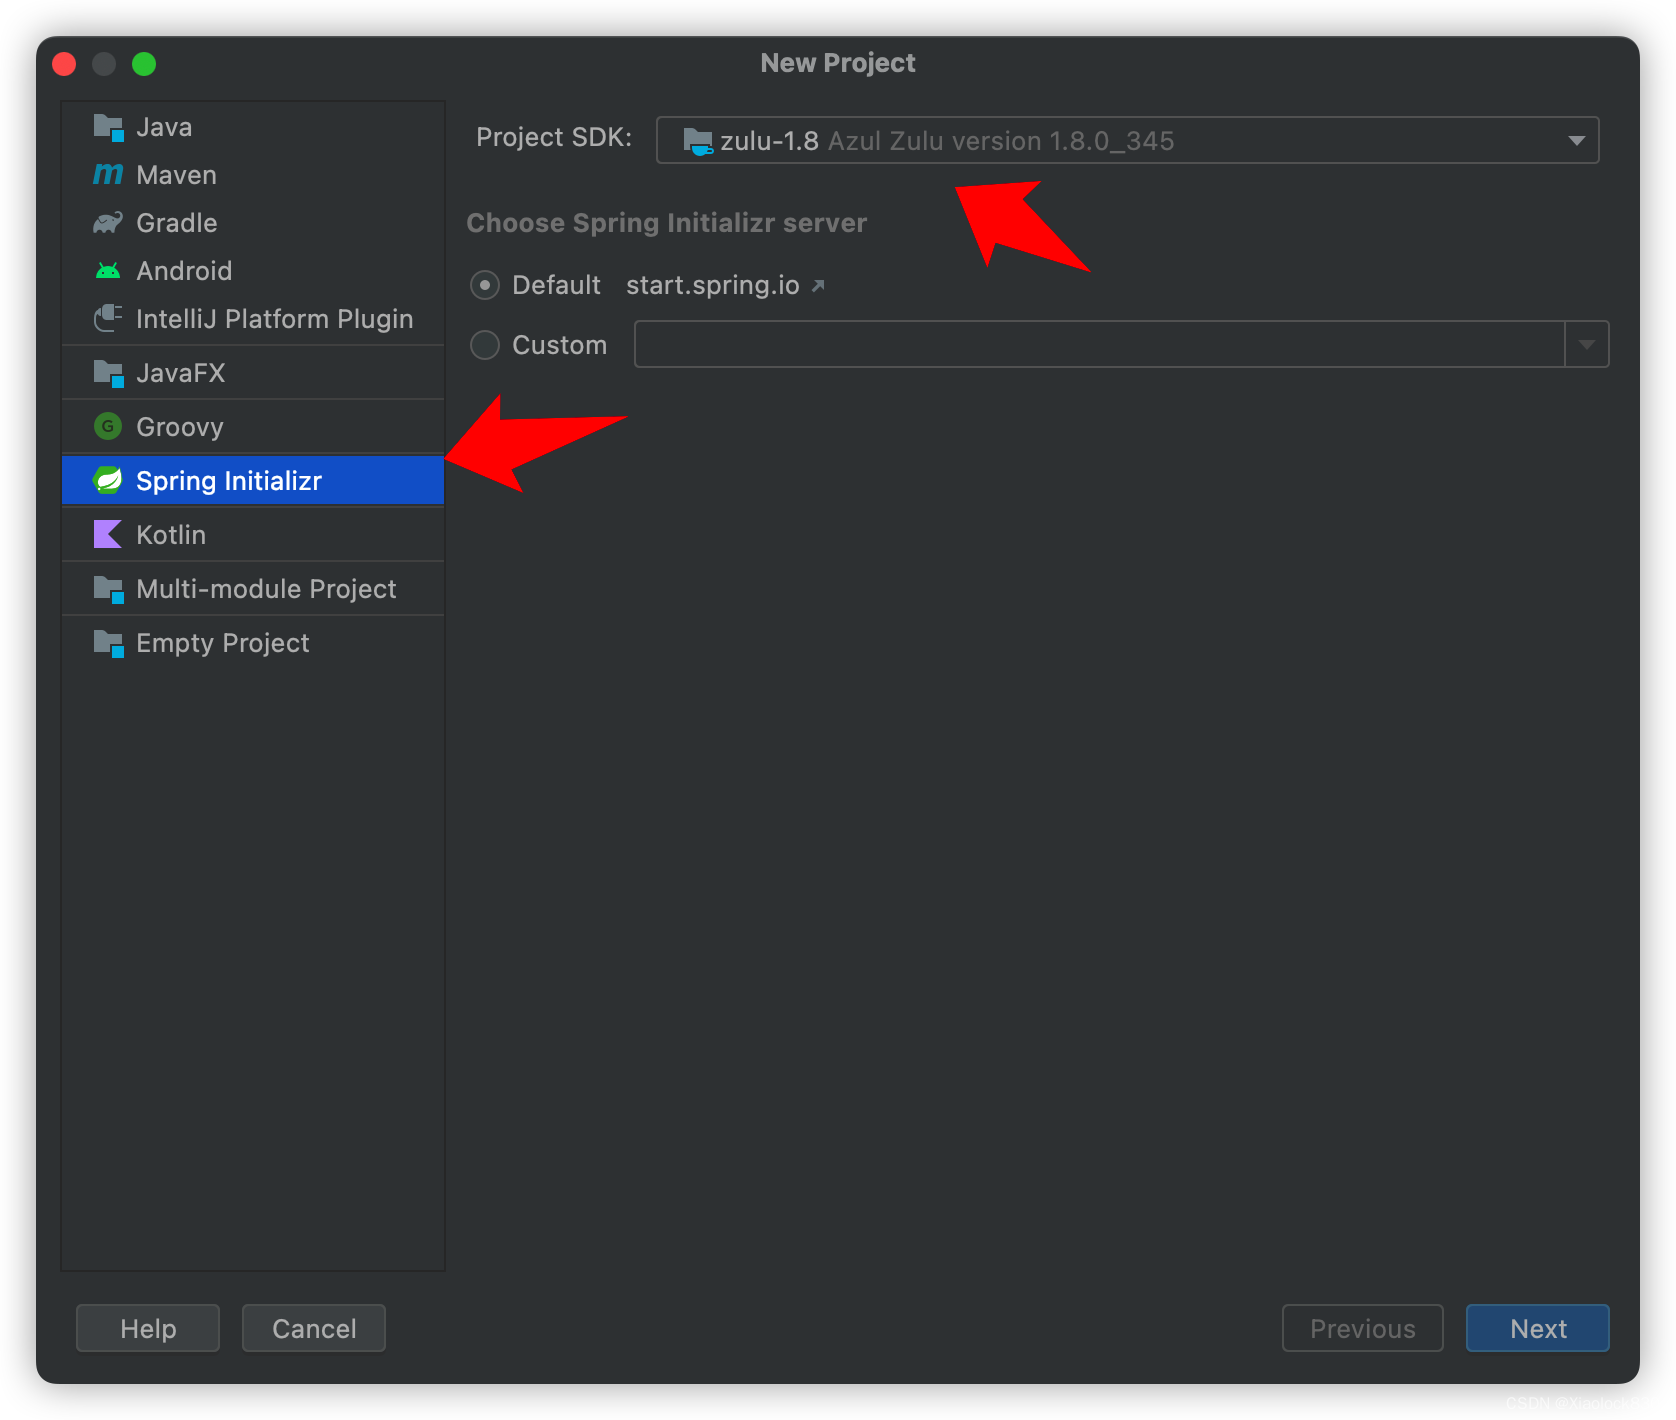Select Spring Initializr project type
Screen dimensions: 1676x1420
point(253,481)
